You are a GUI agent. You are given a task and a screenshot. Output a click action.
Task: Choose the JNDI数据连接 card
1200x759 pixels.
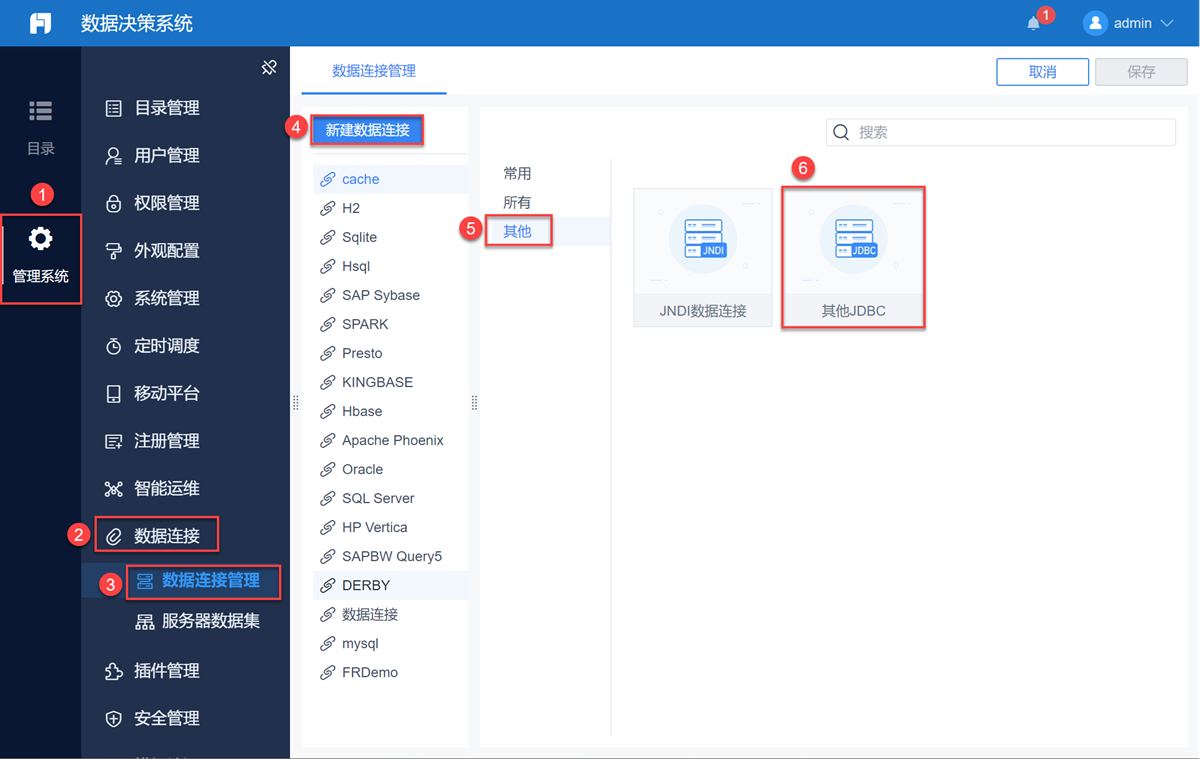(x=703, y=257)
